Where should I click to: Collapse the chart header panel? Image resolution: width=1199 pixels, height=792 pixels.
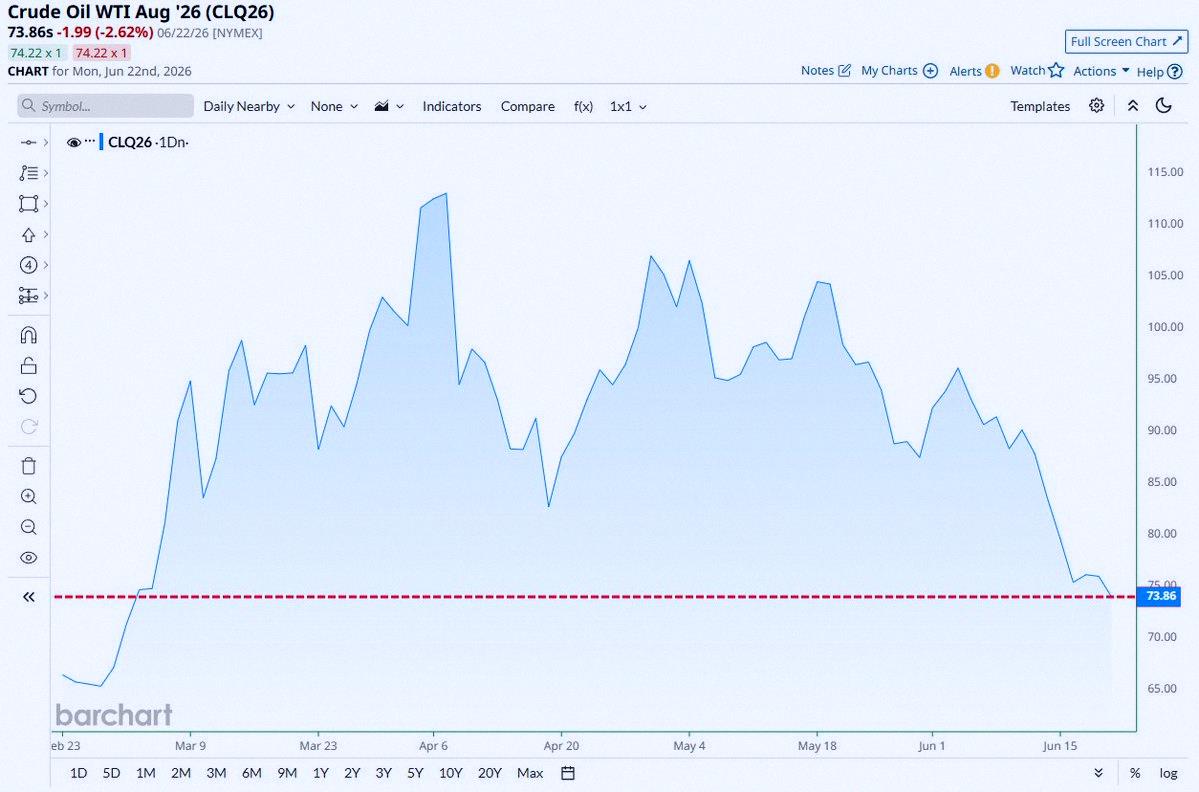pos(1133,105)
